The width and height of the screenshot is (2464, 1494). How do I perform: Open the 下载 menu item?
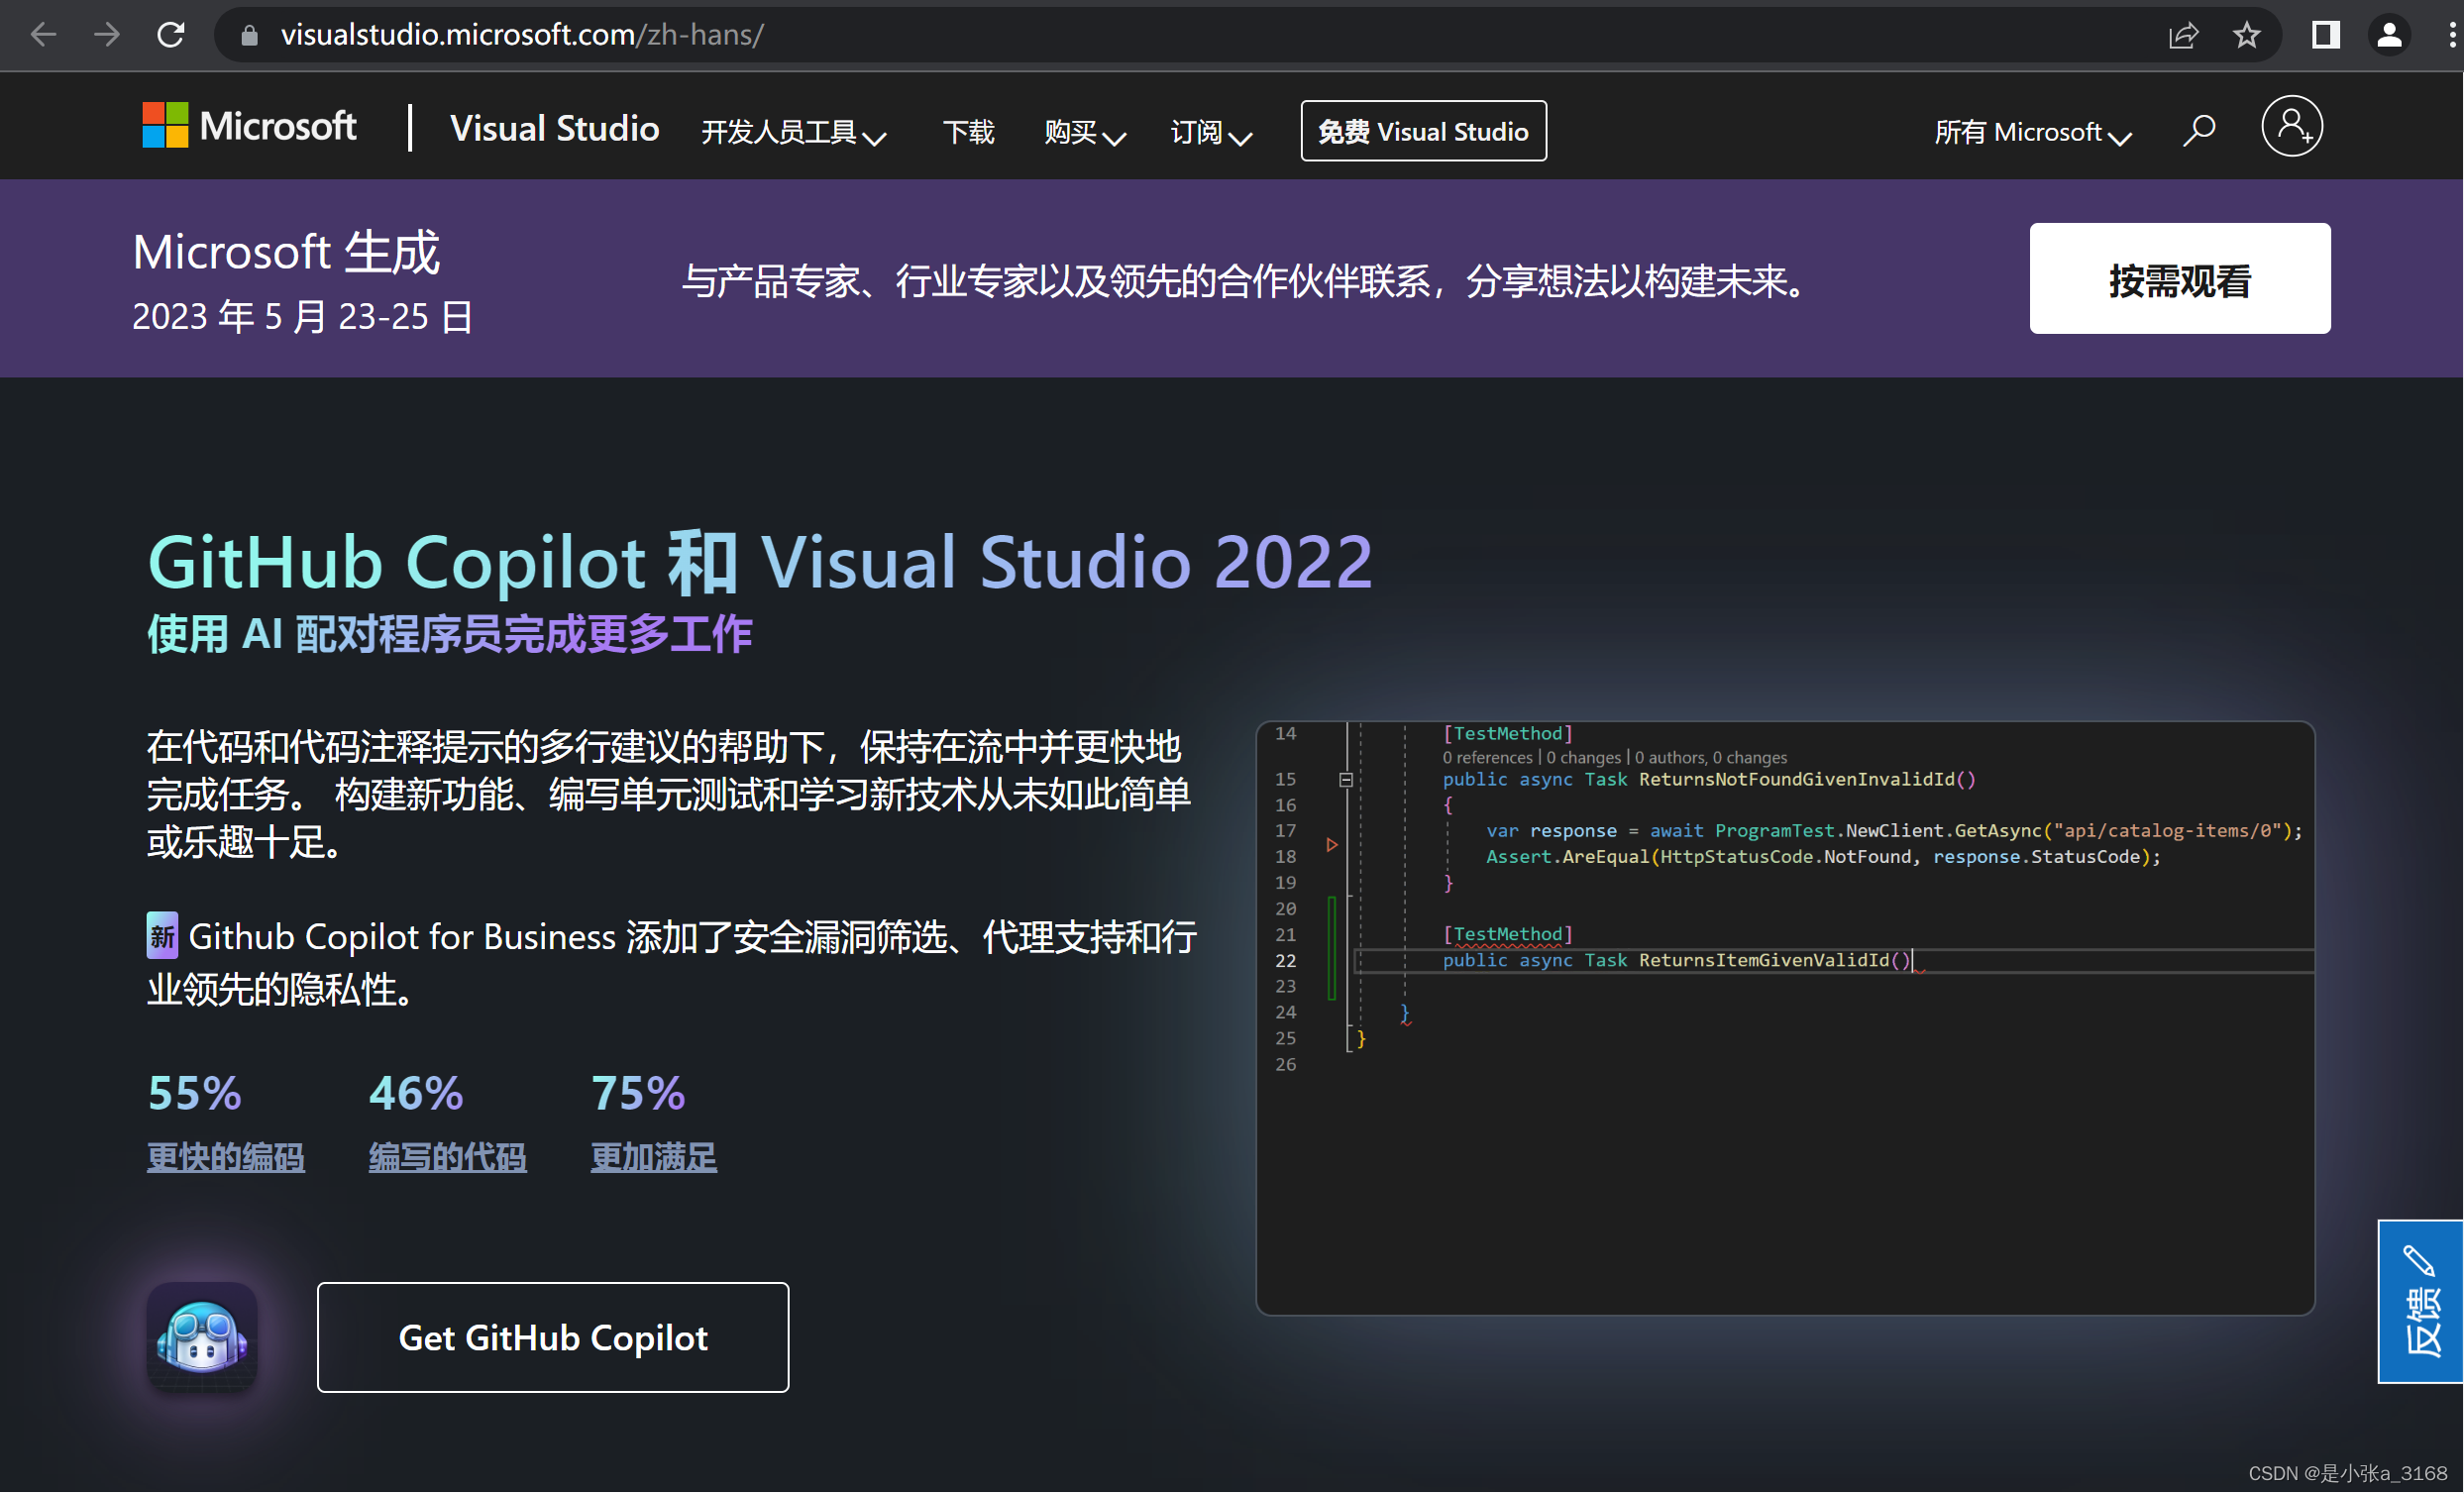(968, 132)
